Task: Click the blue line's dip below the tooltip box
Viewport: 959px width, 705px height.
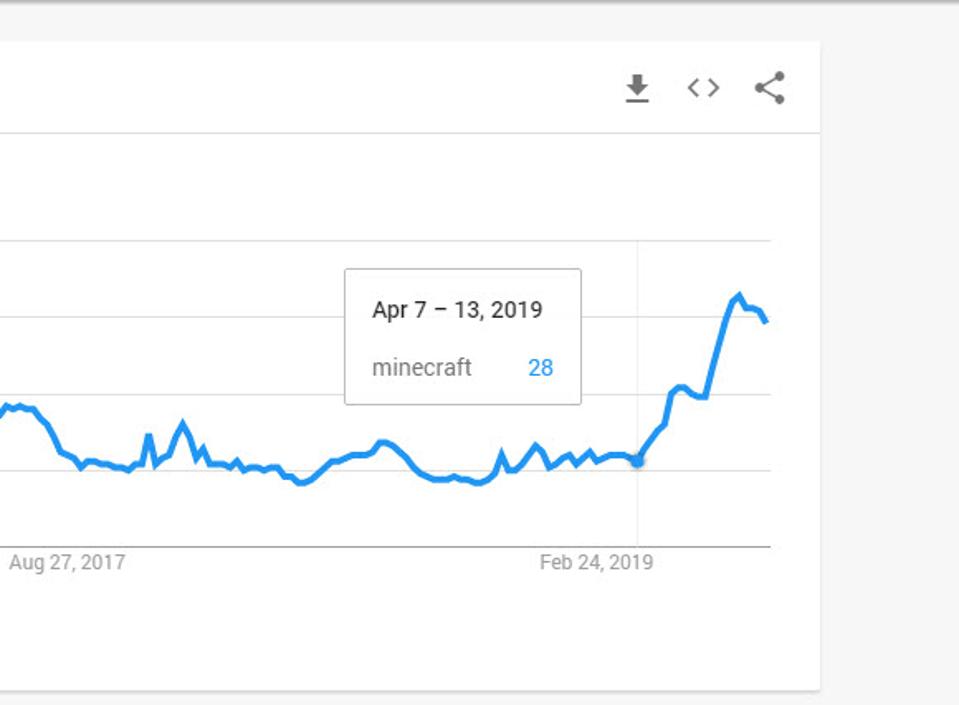Action: point(480,482)
